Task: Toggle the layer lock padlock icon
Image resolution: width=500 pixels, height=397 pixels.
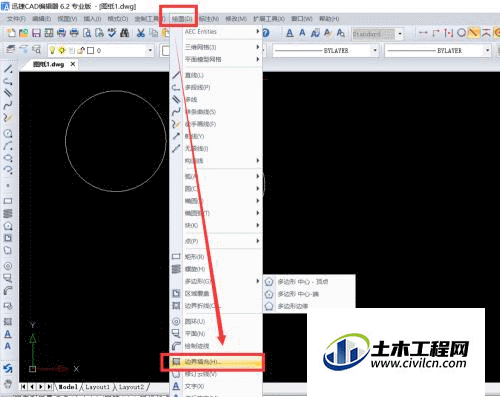Action: click(x=81, y=50)
